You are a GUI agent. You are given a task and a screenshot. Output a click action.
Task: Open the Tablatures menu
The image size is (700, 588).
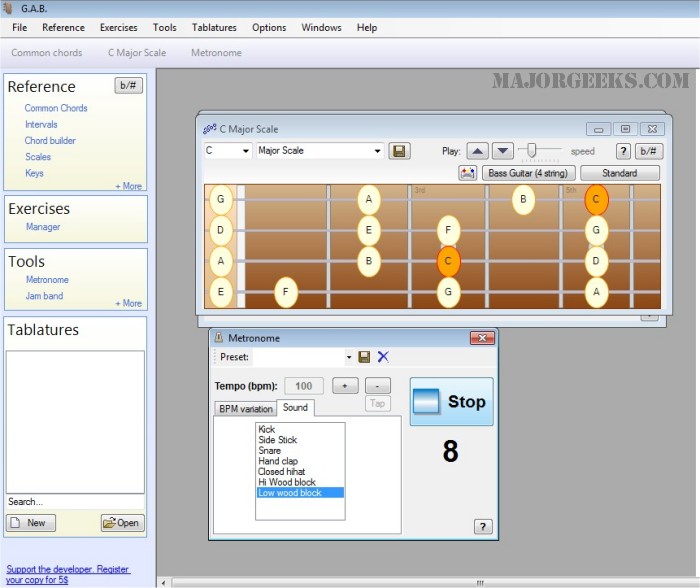tap(214, 28)
